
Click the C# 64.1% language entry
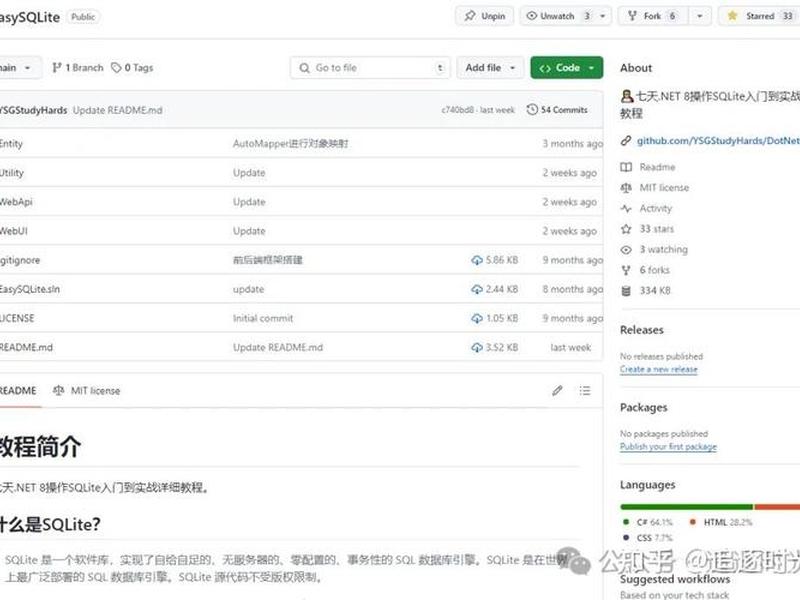tap(648, 522)
